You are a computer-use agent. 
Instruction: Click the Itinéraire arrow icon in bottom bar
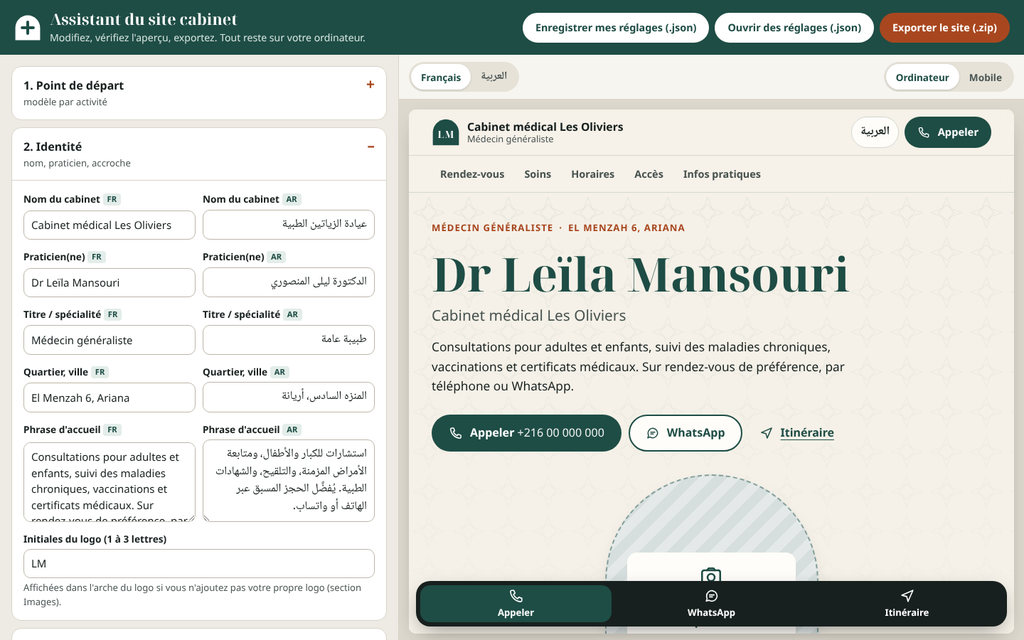pyautogui.click(x=906, y=596)
